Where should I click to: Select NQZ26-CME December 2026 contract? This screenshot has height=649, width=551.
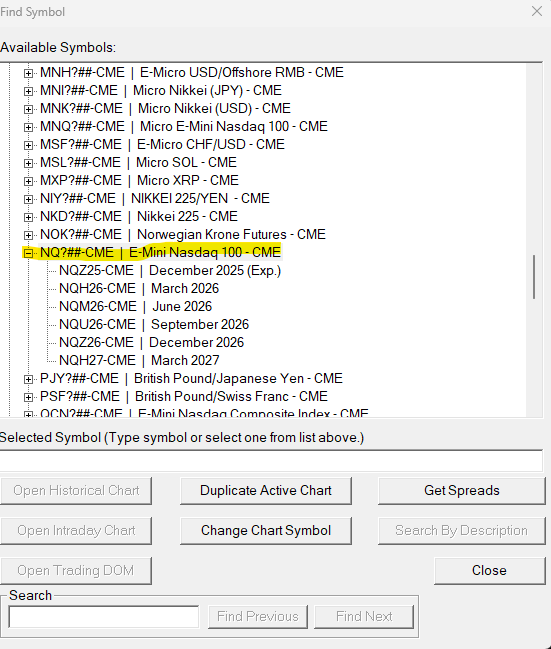click(152, 342)
